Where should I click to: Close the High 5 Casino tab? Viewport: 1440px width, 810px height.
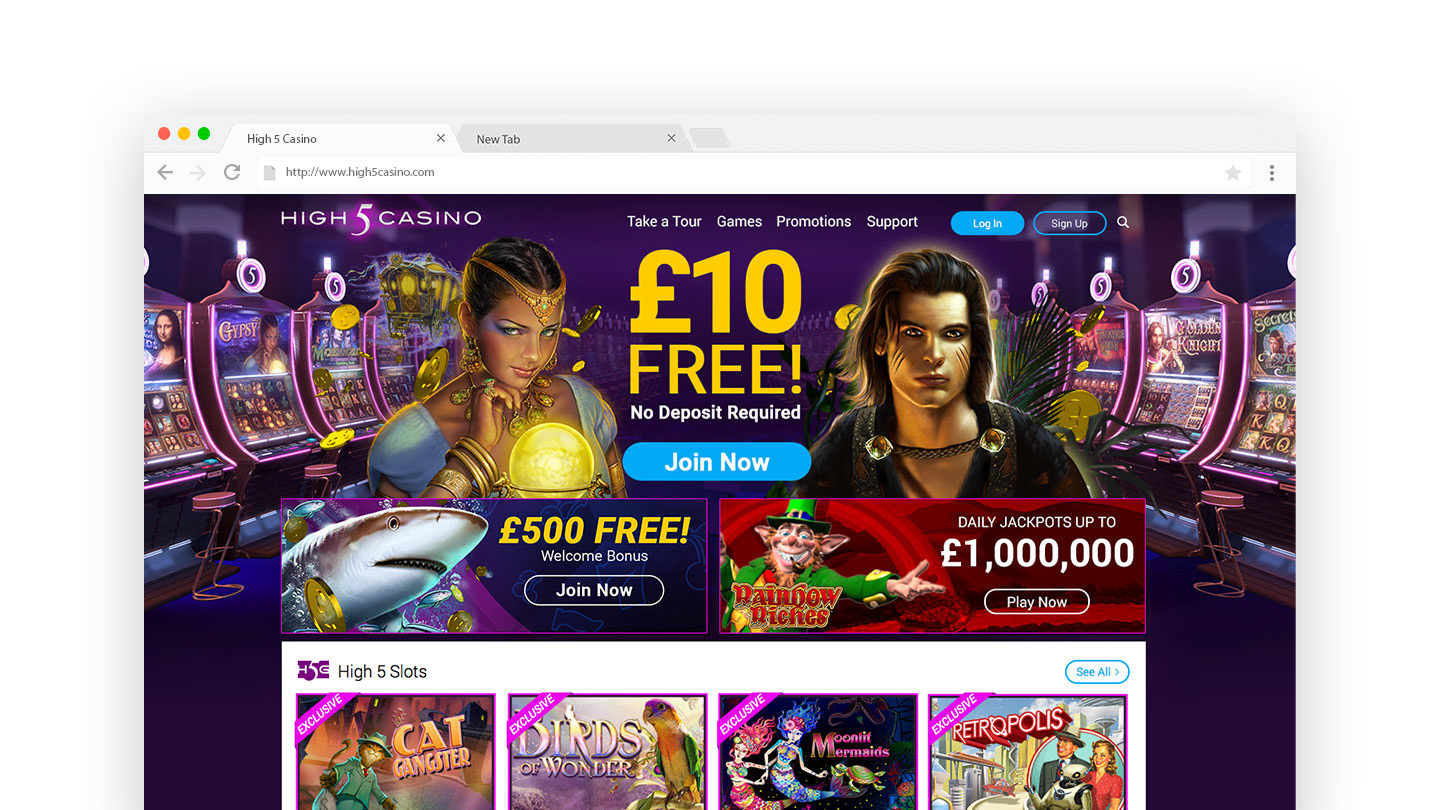point(441,138)
